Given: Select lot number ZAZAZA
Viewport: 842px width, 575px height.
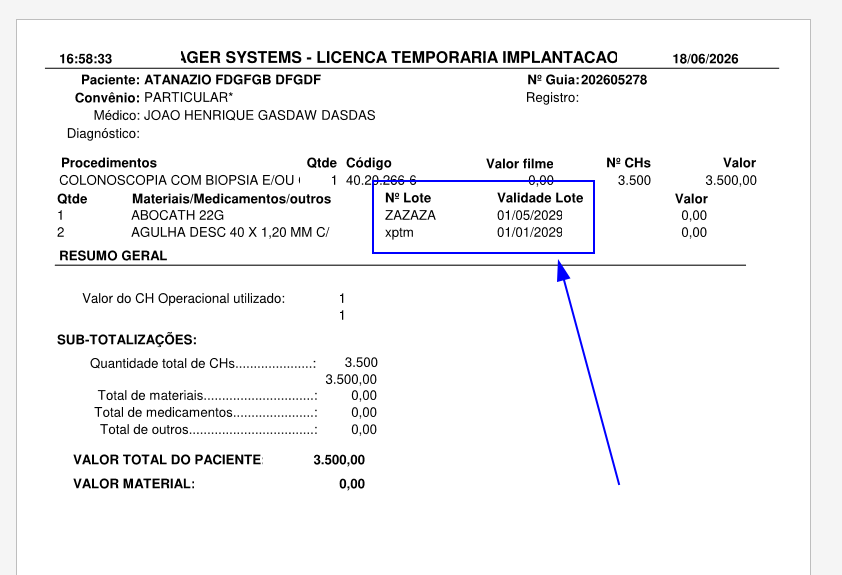Looking at the screenshot, I should [x=410, y=215].
